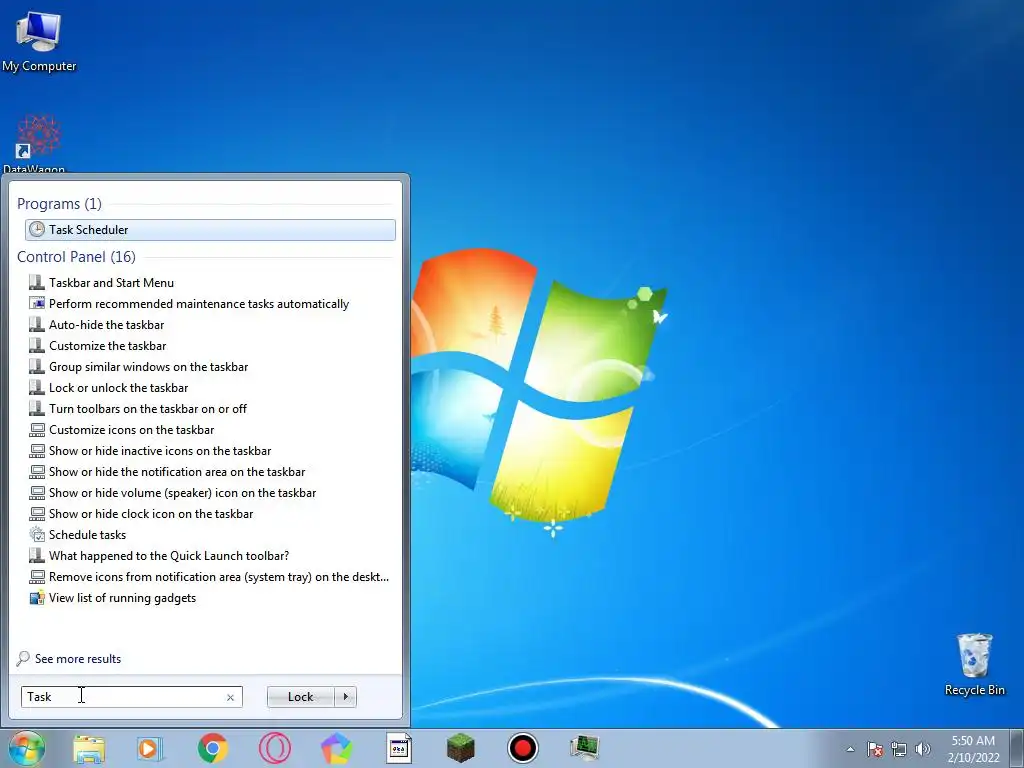Select Remove icons from notification area result
Screen dimensions: 1024x768
219,577
